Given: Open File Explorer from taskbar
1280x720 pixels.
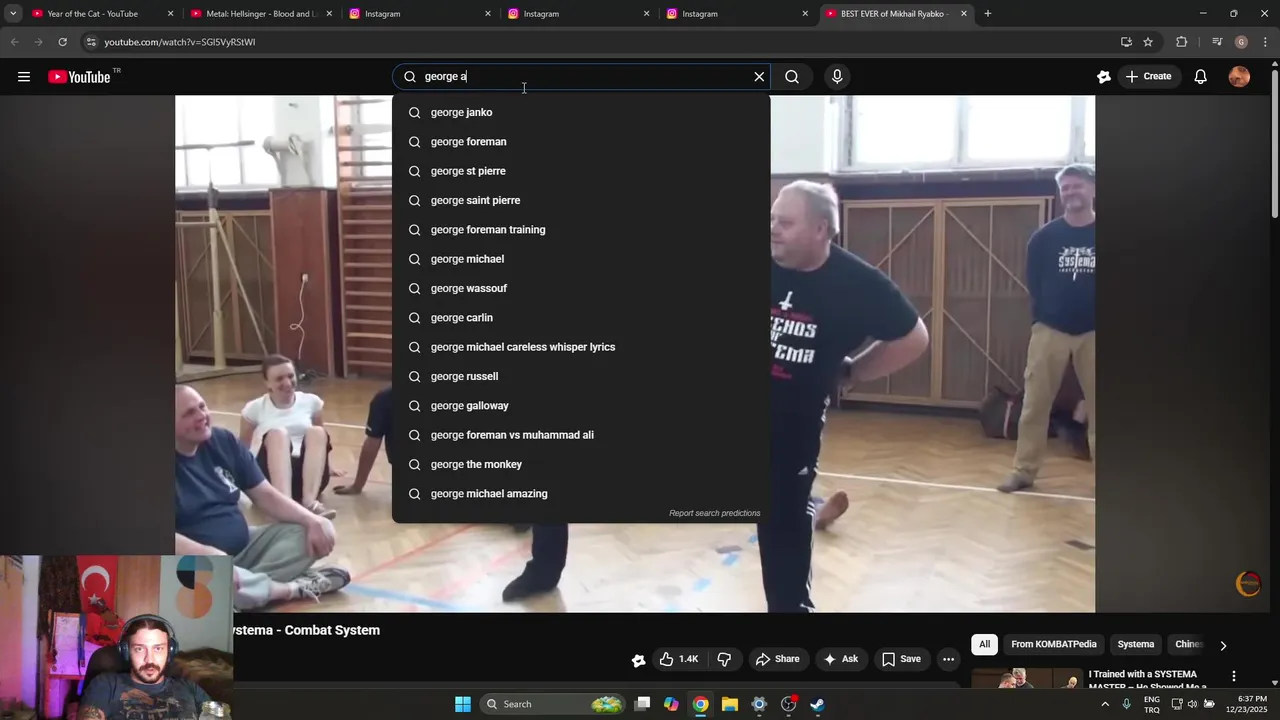Looking at the screenshot, I should (x=729, y=704).
